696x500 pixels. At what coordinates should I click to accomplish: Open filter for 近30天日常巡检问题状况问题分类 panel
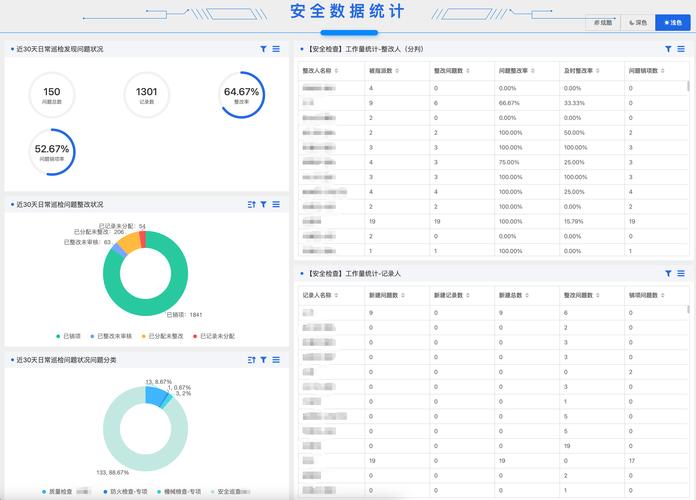(264, 360)
